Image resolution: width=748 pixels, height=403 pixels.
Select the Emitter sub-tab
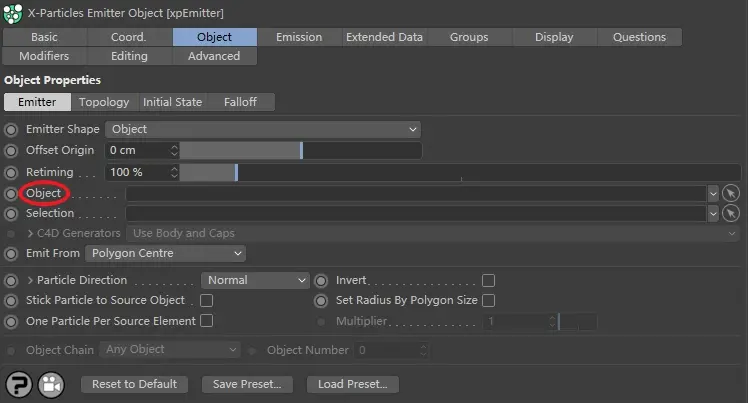click(x=37, y=102)
